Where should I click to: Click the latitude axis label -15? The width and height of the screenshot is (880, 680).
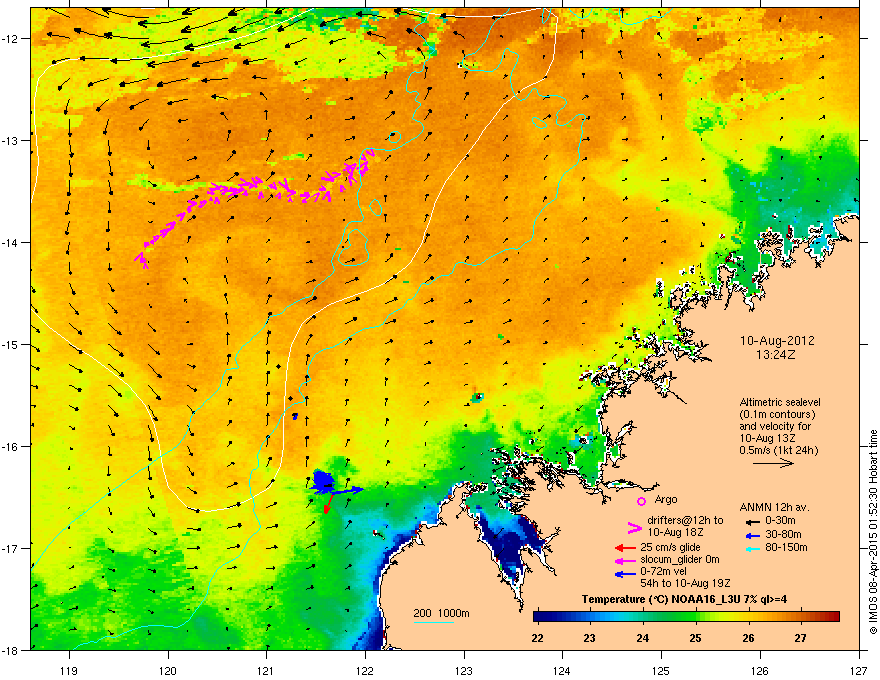tap(10, 344)
